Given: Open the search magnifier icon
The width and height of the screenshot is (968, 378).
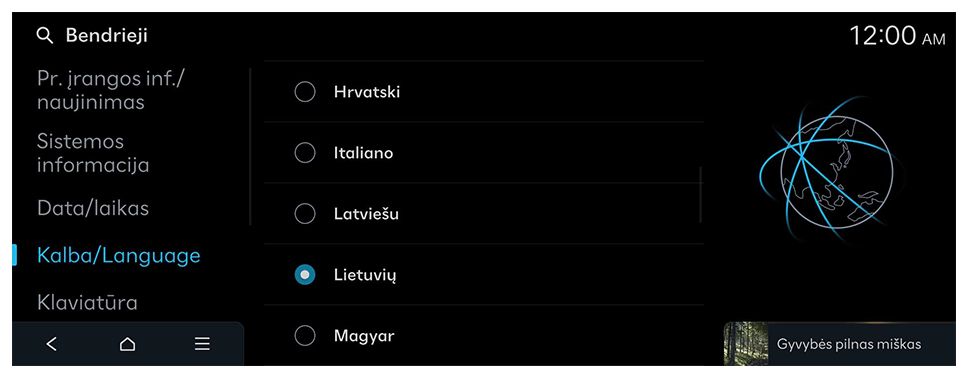Looking at the screenshot, I should click(44, 36).
